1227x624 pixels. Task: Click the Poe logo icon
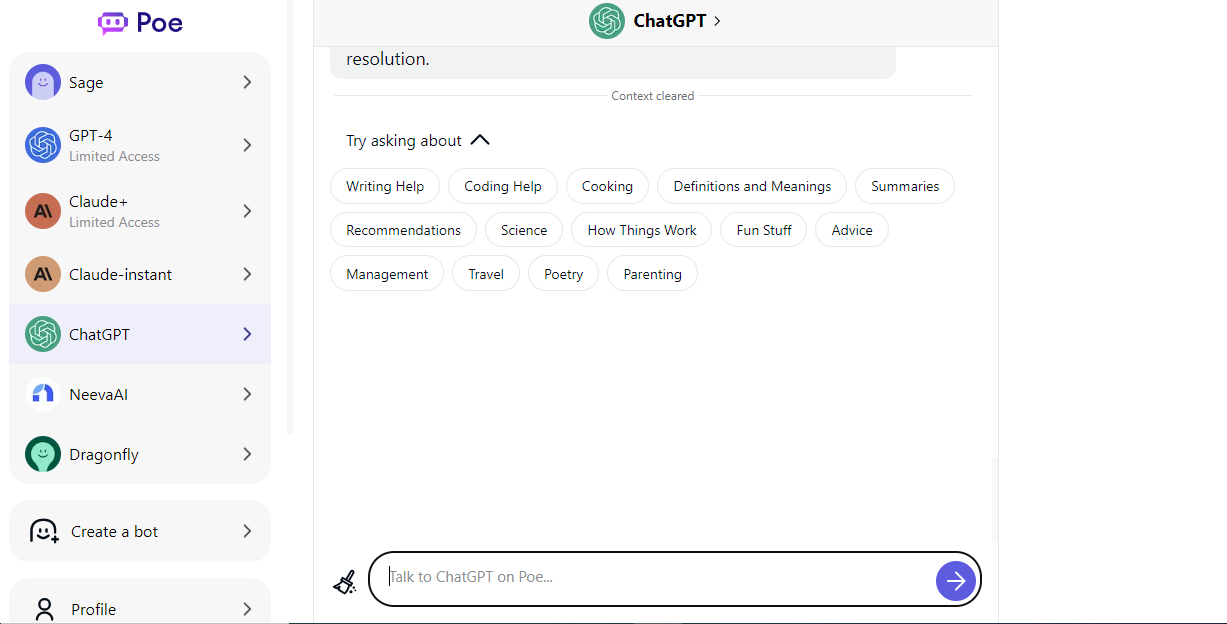click(x=113, y=22)
